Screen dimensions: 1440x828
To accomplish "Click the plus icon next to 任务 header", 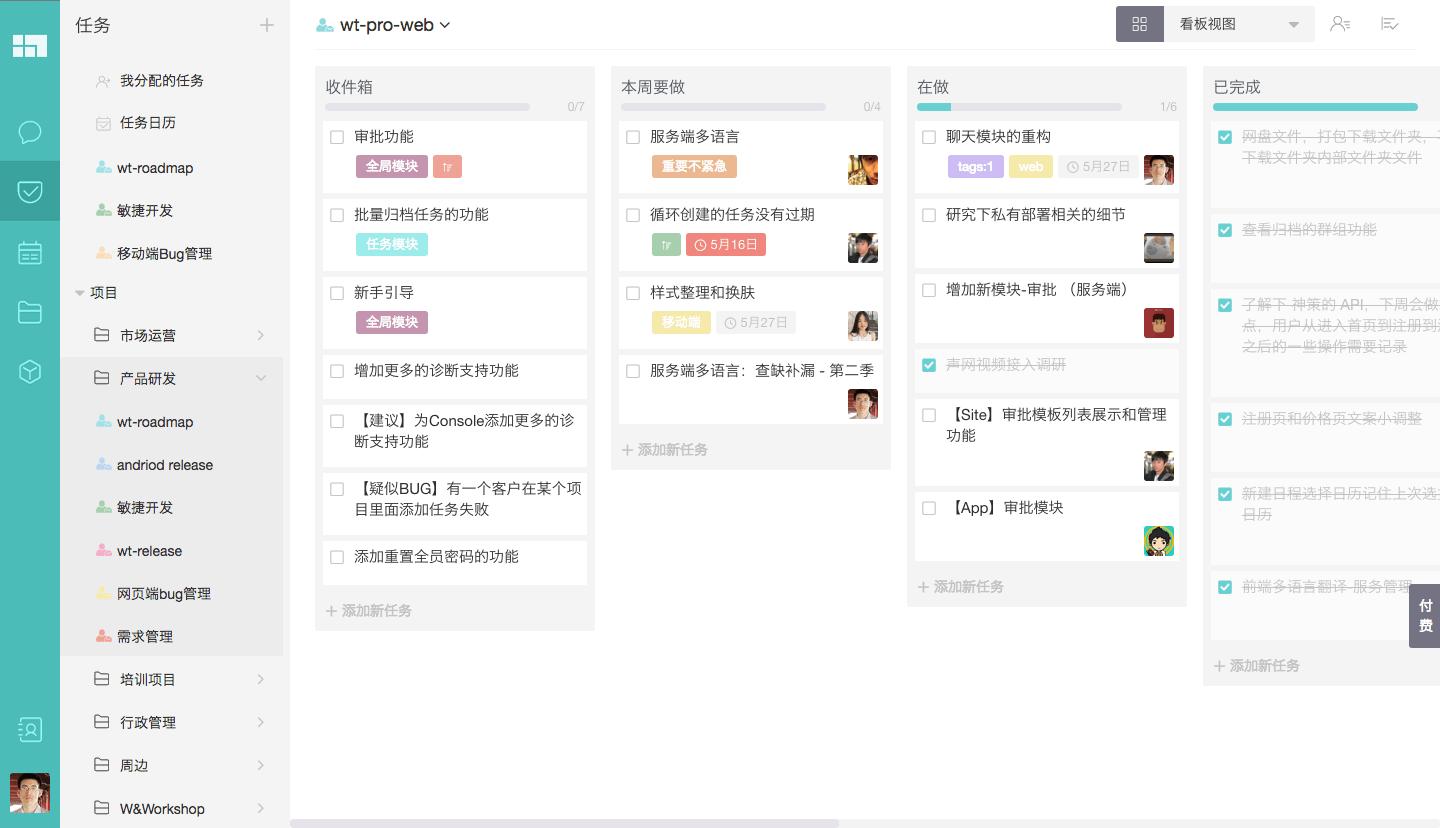I will [267, 25].
